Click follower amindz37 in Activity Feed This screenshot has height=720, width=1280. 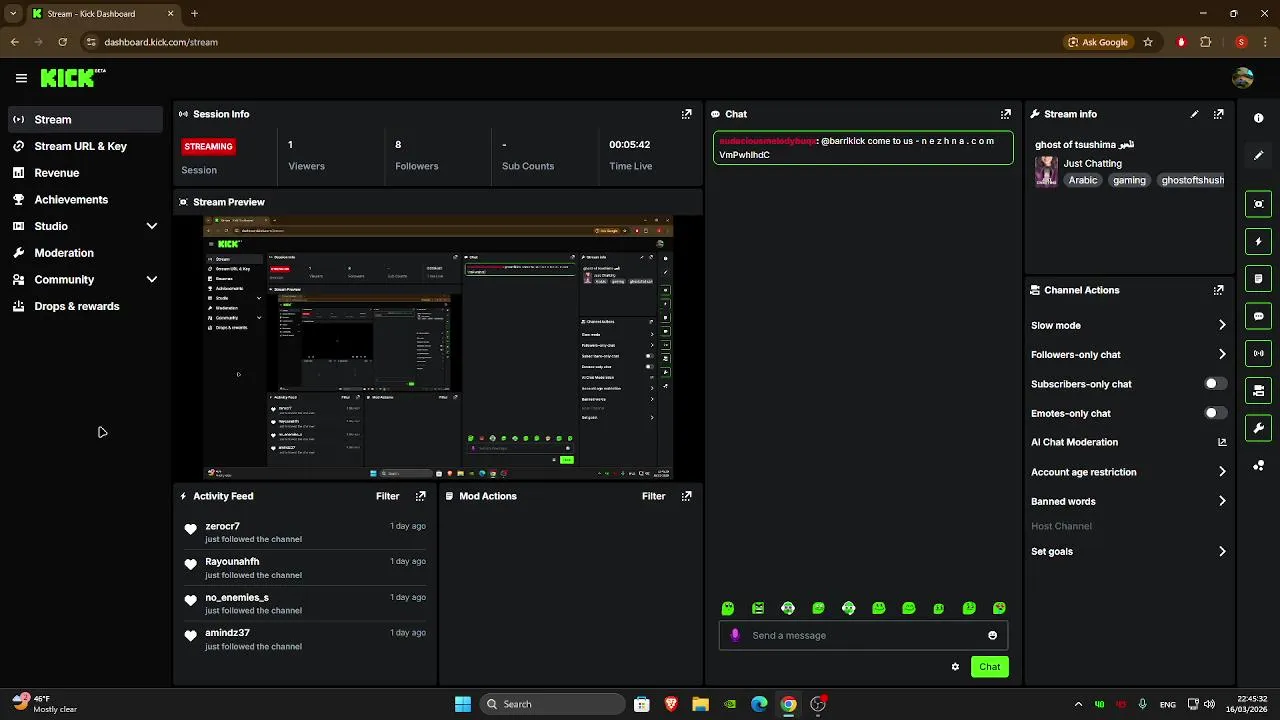tap(227, 633)
